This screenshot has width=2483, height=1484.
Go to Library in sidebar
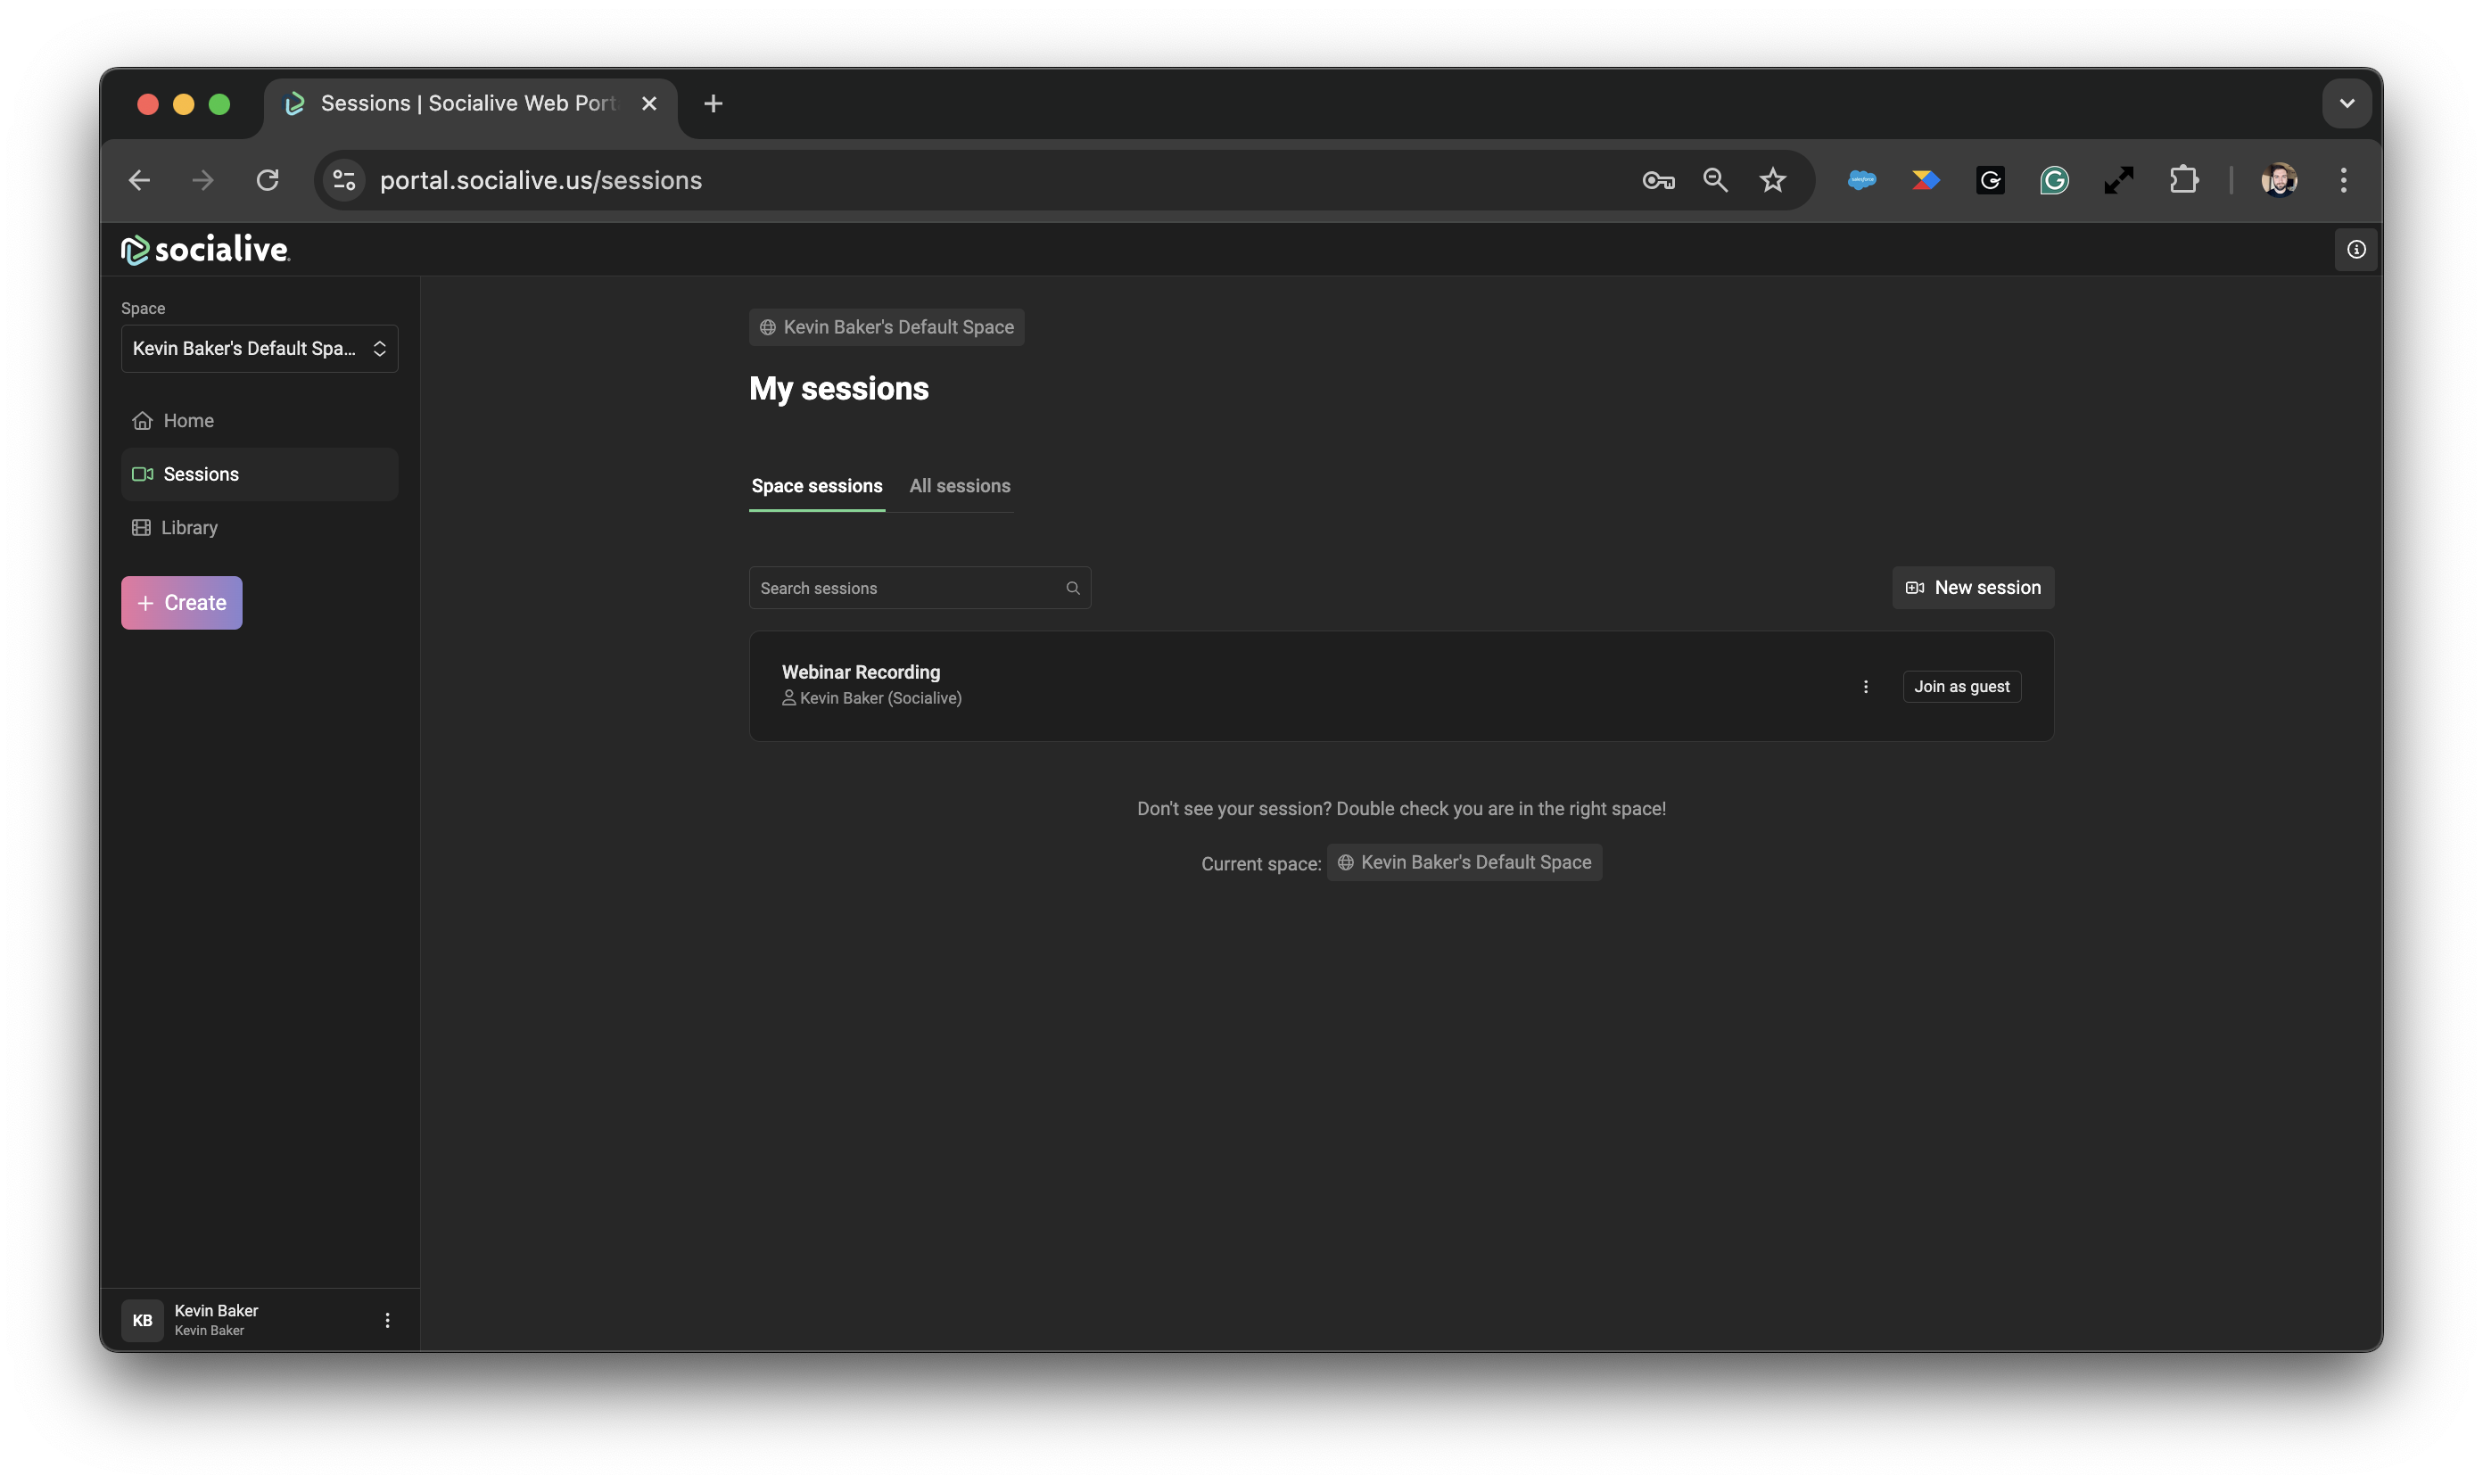189,527
